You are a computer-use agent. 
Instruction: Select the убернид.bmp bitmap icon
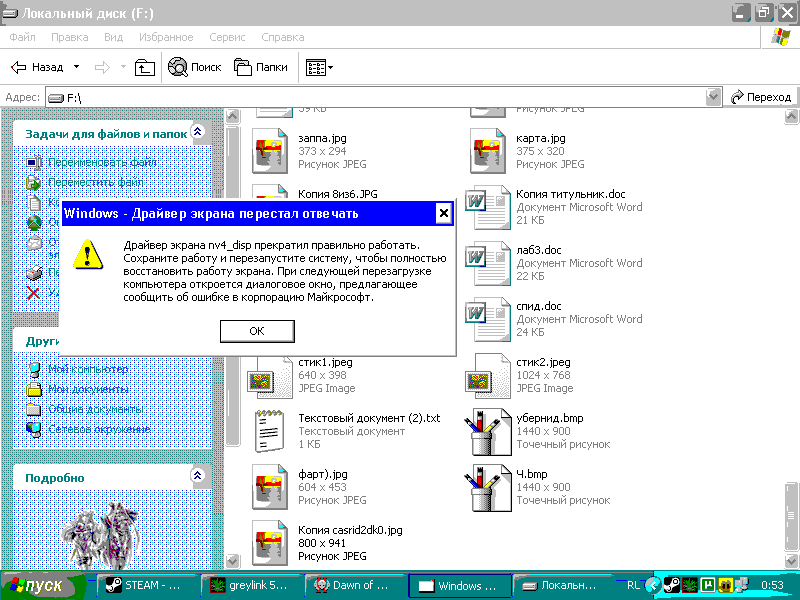click(x=488, y=432)
